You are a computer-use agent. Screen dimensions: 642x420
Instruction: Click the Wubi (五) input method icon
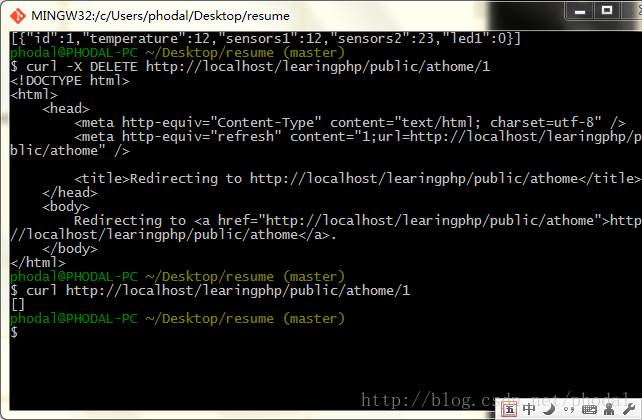coord(509,409)
